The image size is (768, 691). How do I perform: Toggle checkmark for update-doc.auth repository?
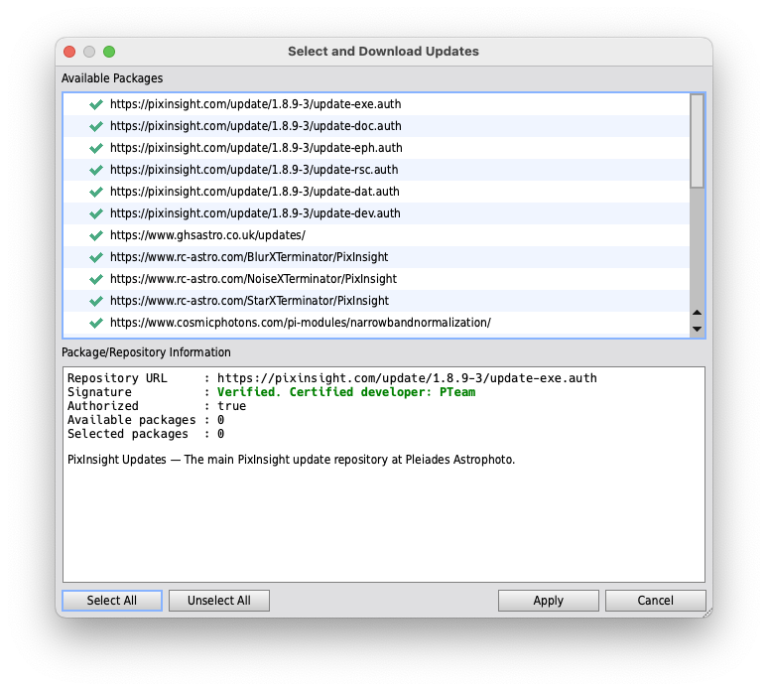click(x=96, y=126)
